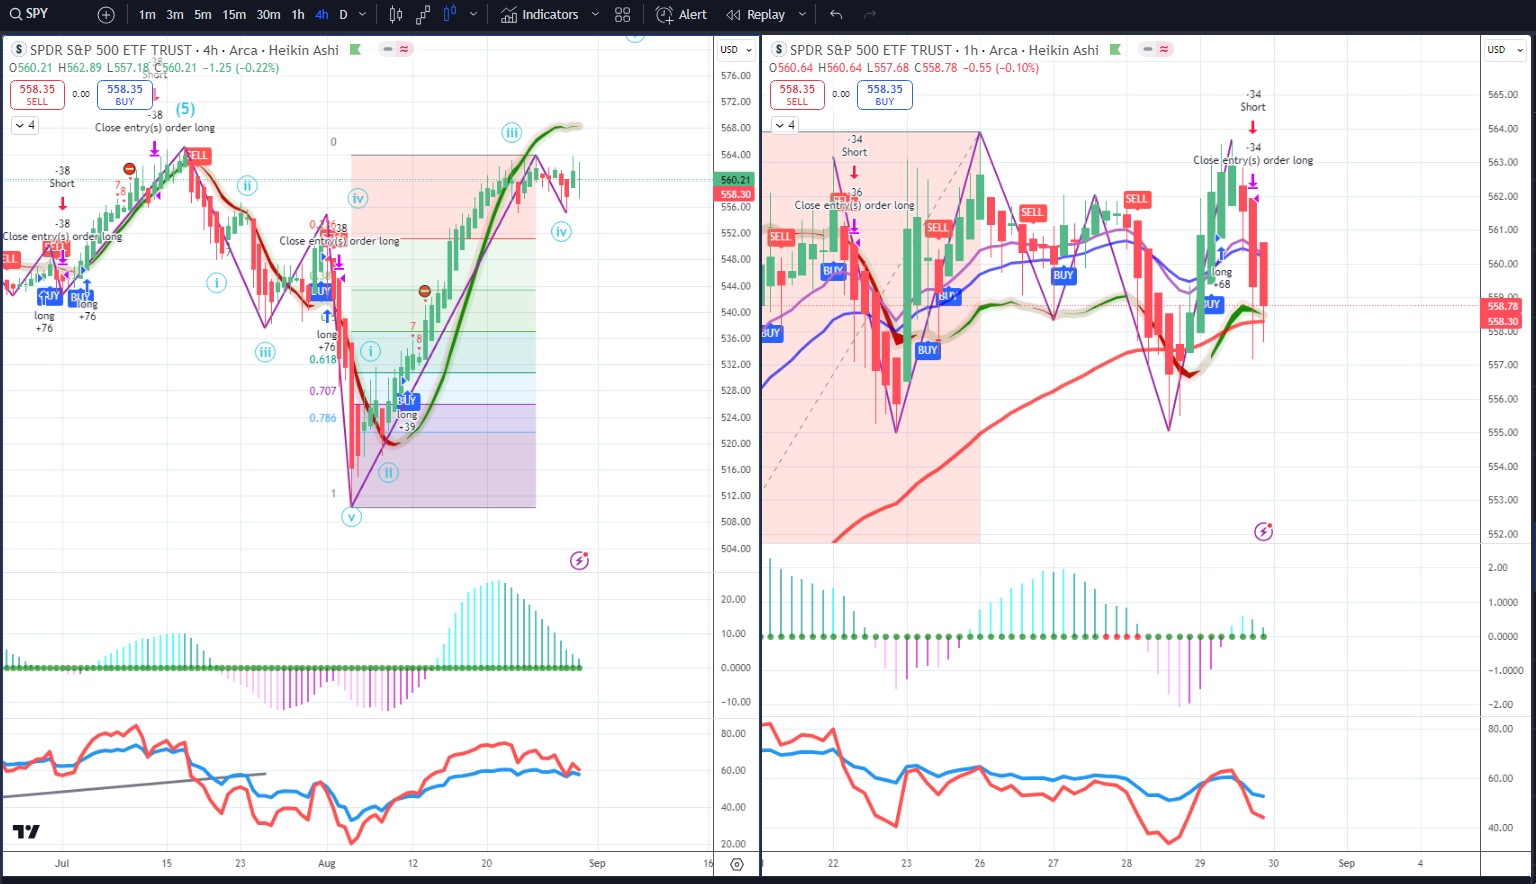
Task: Click SELL 558.35 on the 1h chart
Action: (797, 94)
